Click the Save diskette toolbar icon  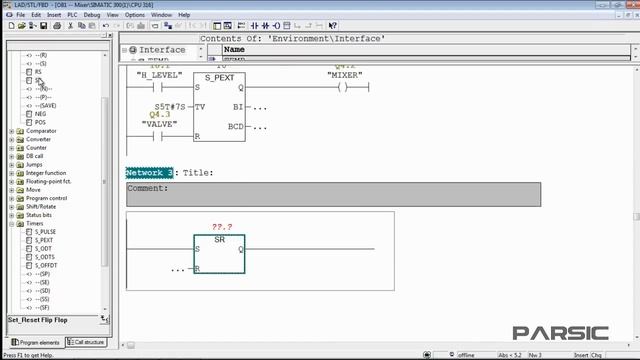point(43,26)
